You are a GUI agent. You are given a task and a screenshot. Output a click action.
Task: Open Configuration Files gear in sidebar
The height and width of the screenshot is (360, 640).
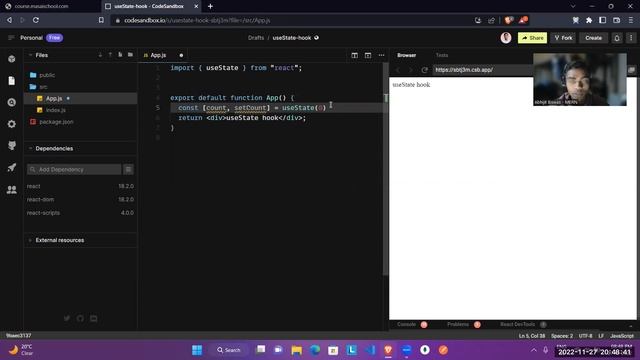click(11, 124)
